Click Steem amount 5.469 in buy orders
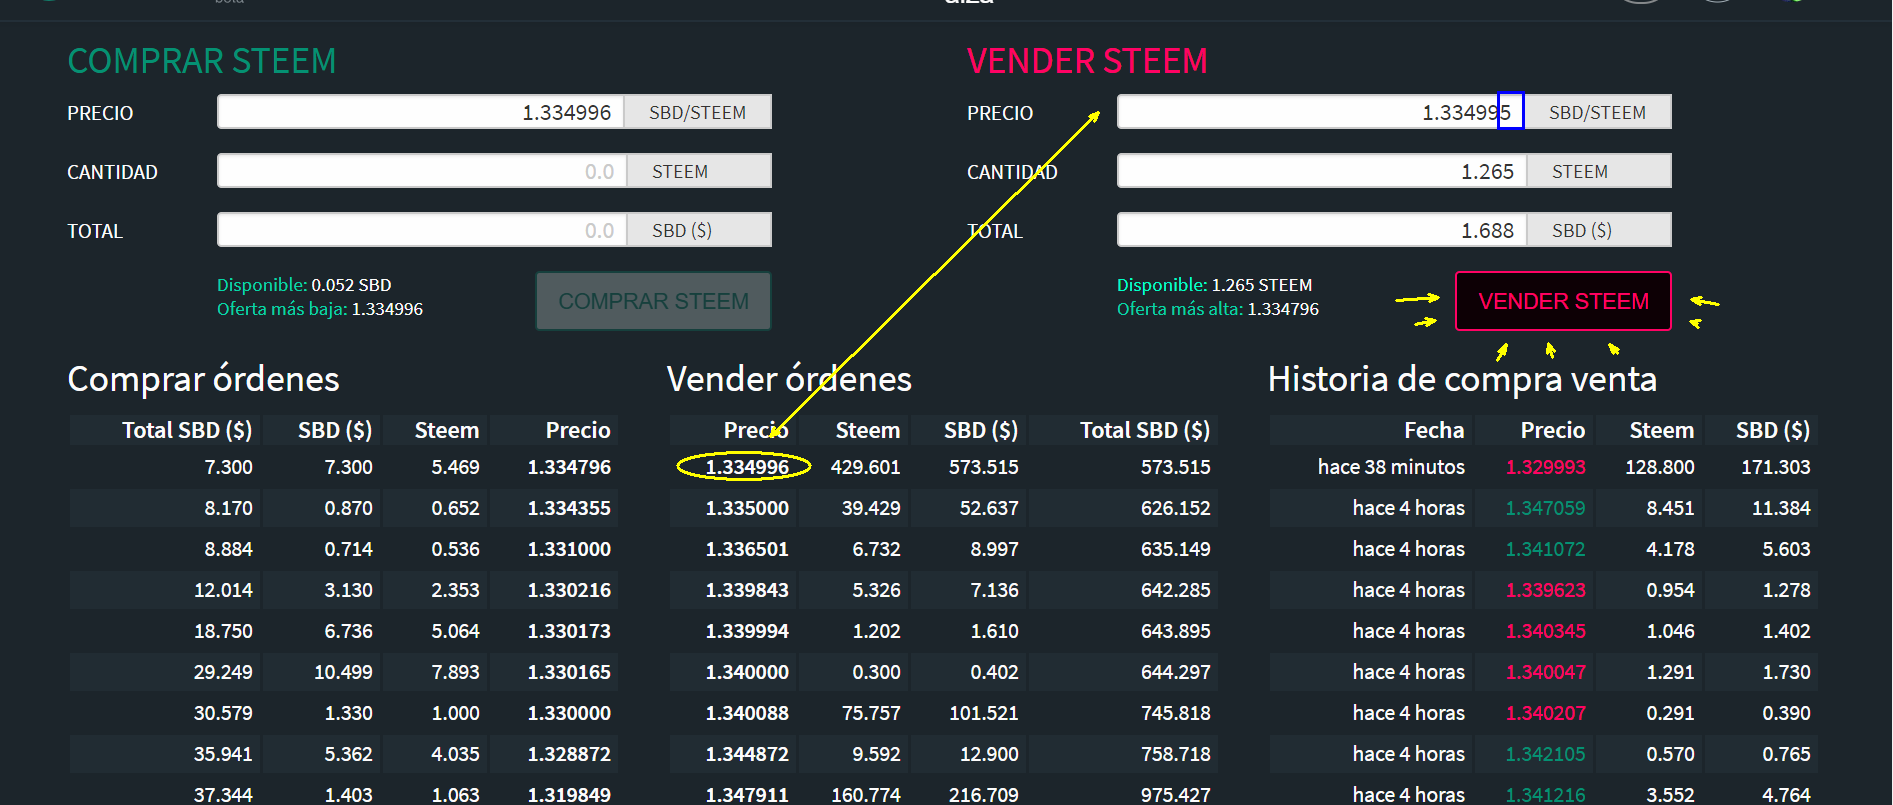This screenshot has width=1893, height=805. (455, 467)
